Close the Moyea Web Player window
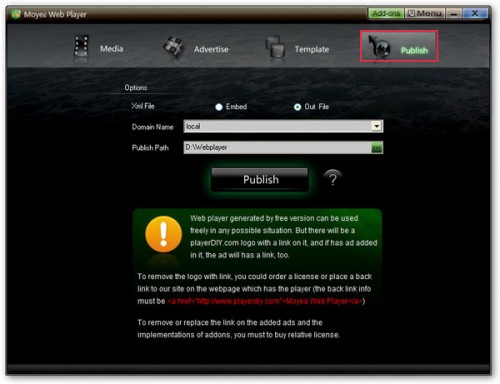The image size is (500, 384). click(475, 13)
